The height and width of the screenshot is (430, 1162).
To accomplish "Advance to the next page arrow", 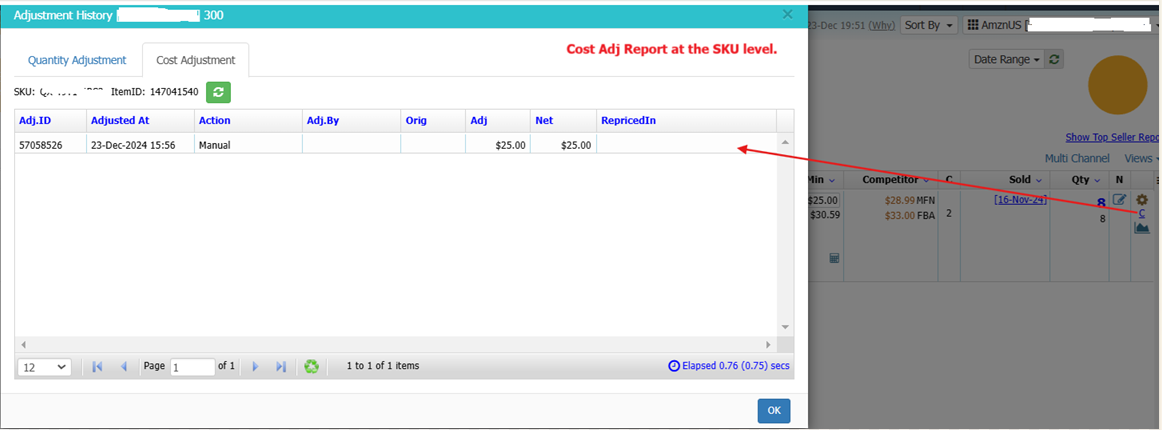I will point(255,367).
